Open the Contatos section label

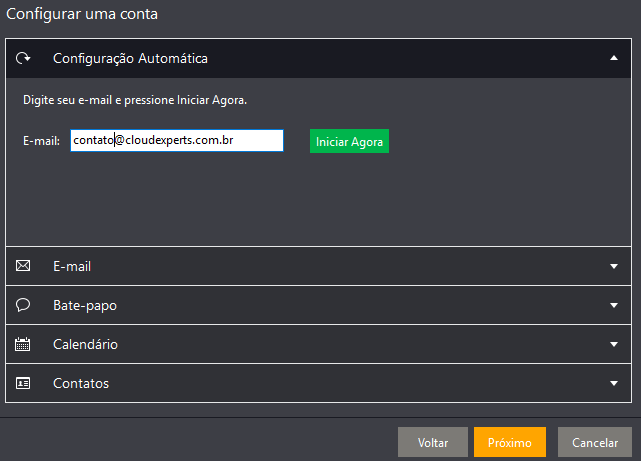(81, 383)
